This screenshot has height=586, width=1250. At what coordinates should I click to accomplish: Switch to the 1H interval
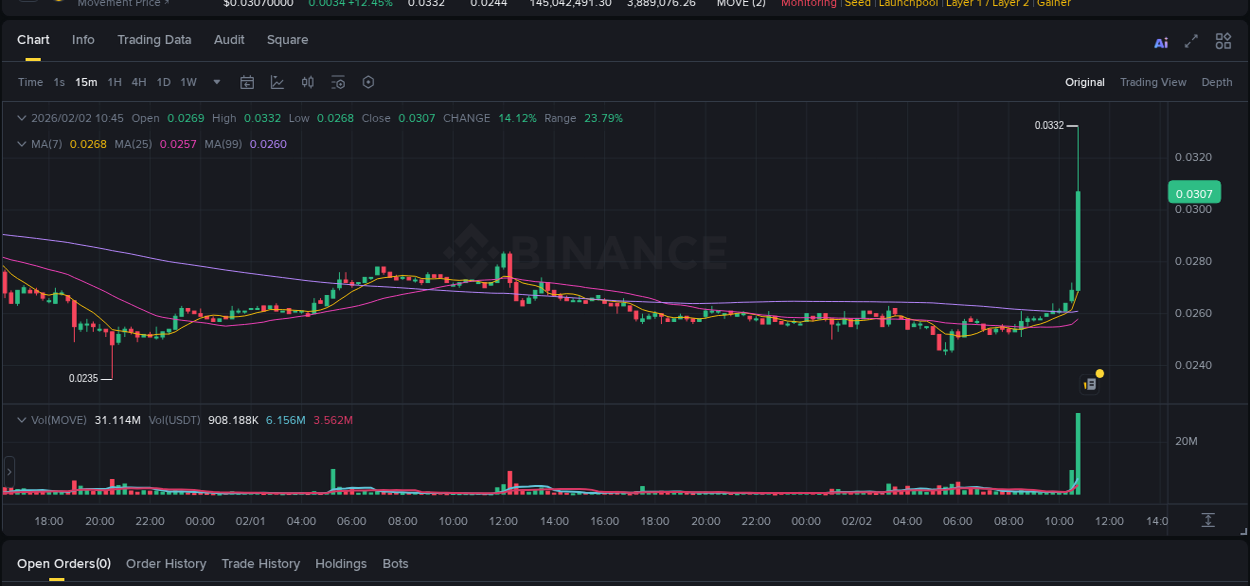(x=114, y=82)
